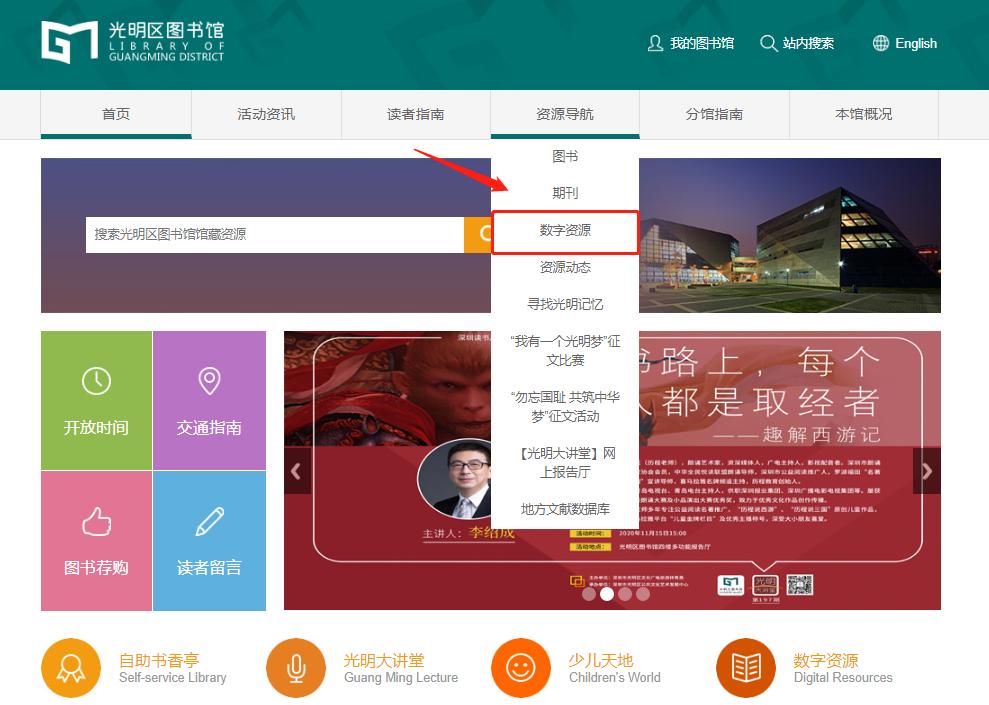Open 我的图书馆 user account icon
This screenshot has height=705, width=989.
point(656,43)
